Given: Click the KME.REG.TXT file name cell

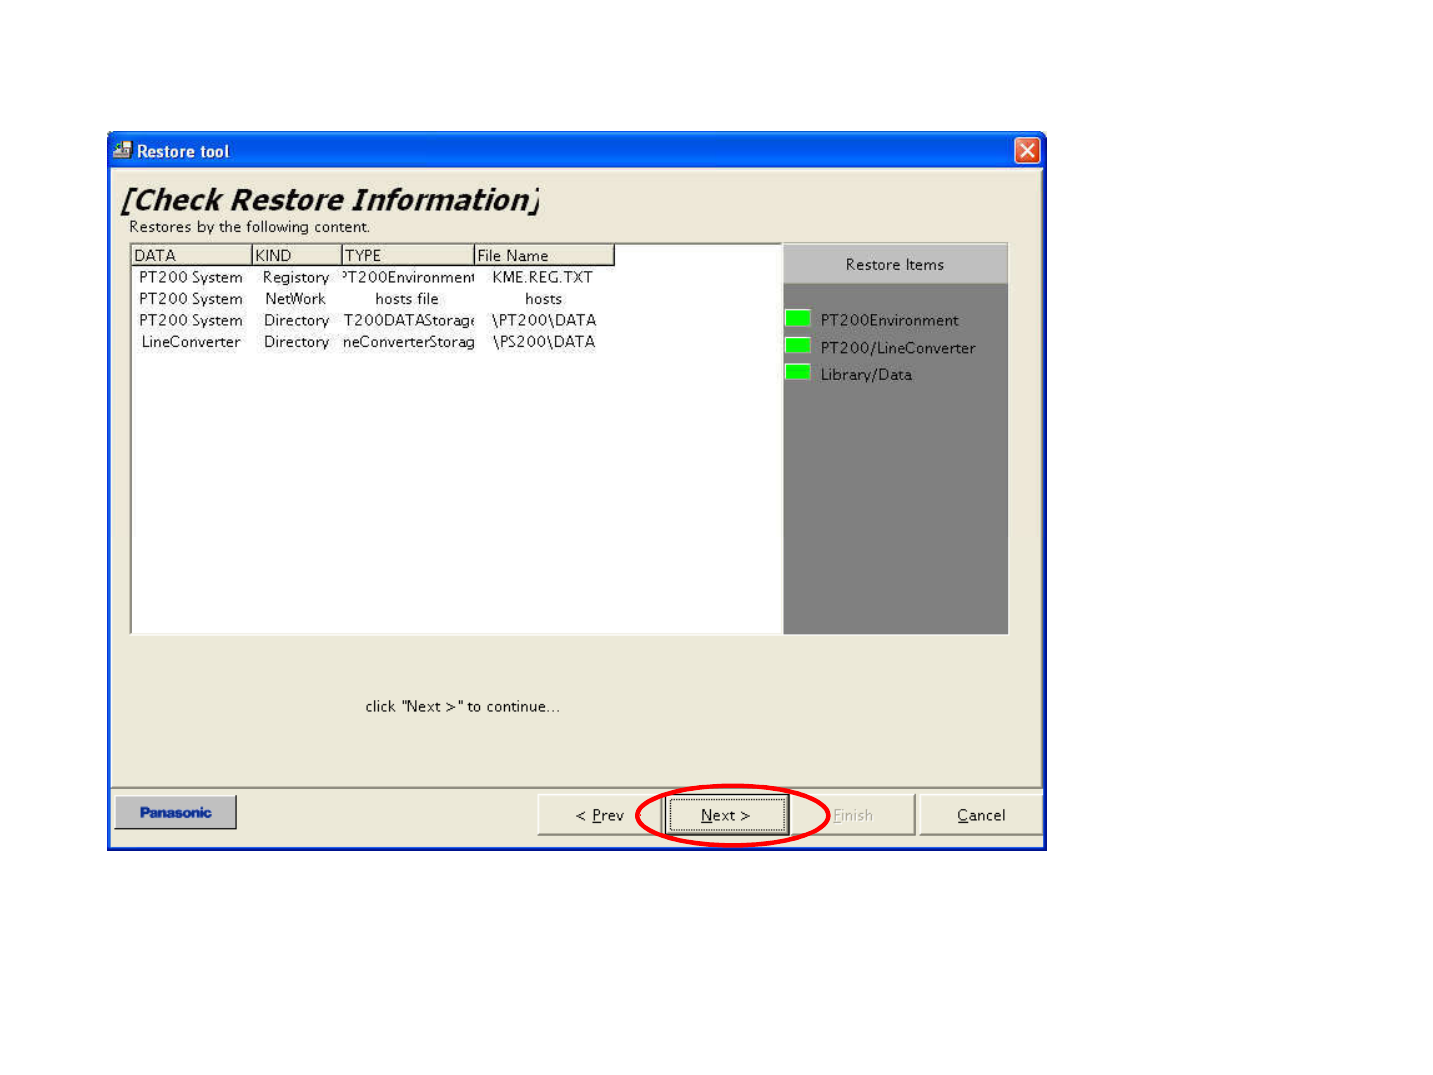Looking at the screenshot, I should click(x=543, y=277).
